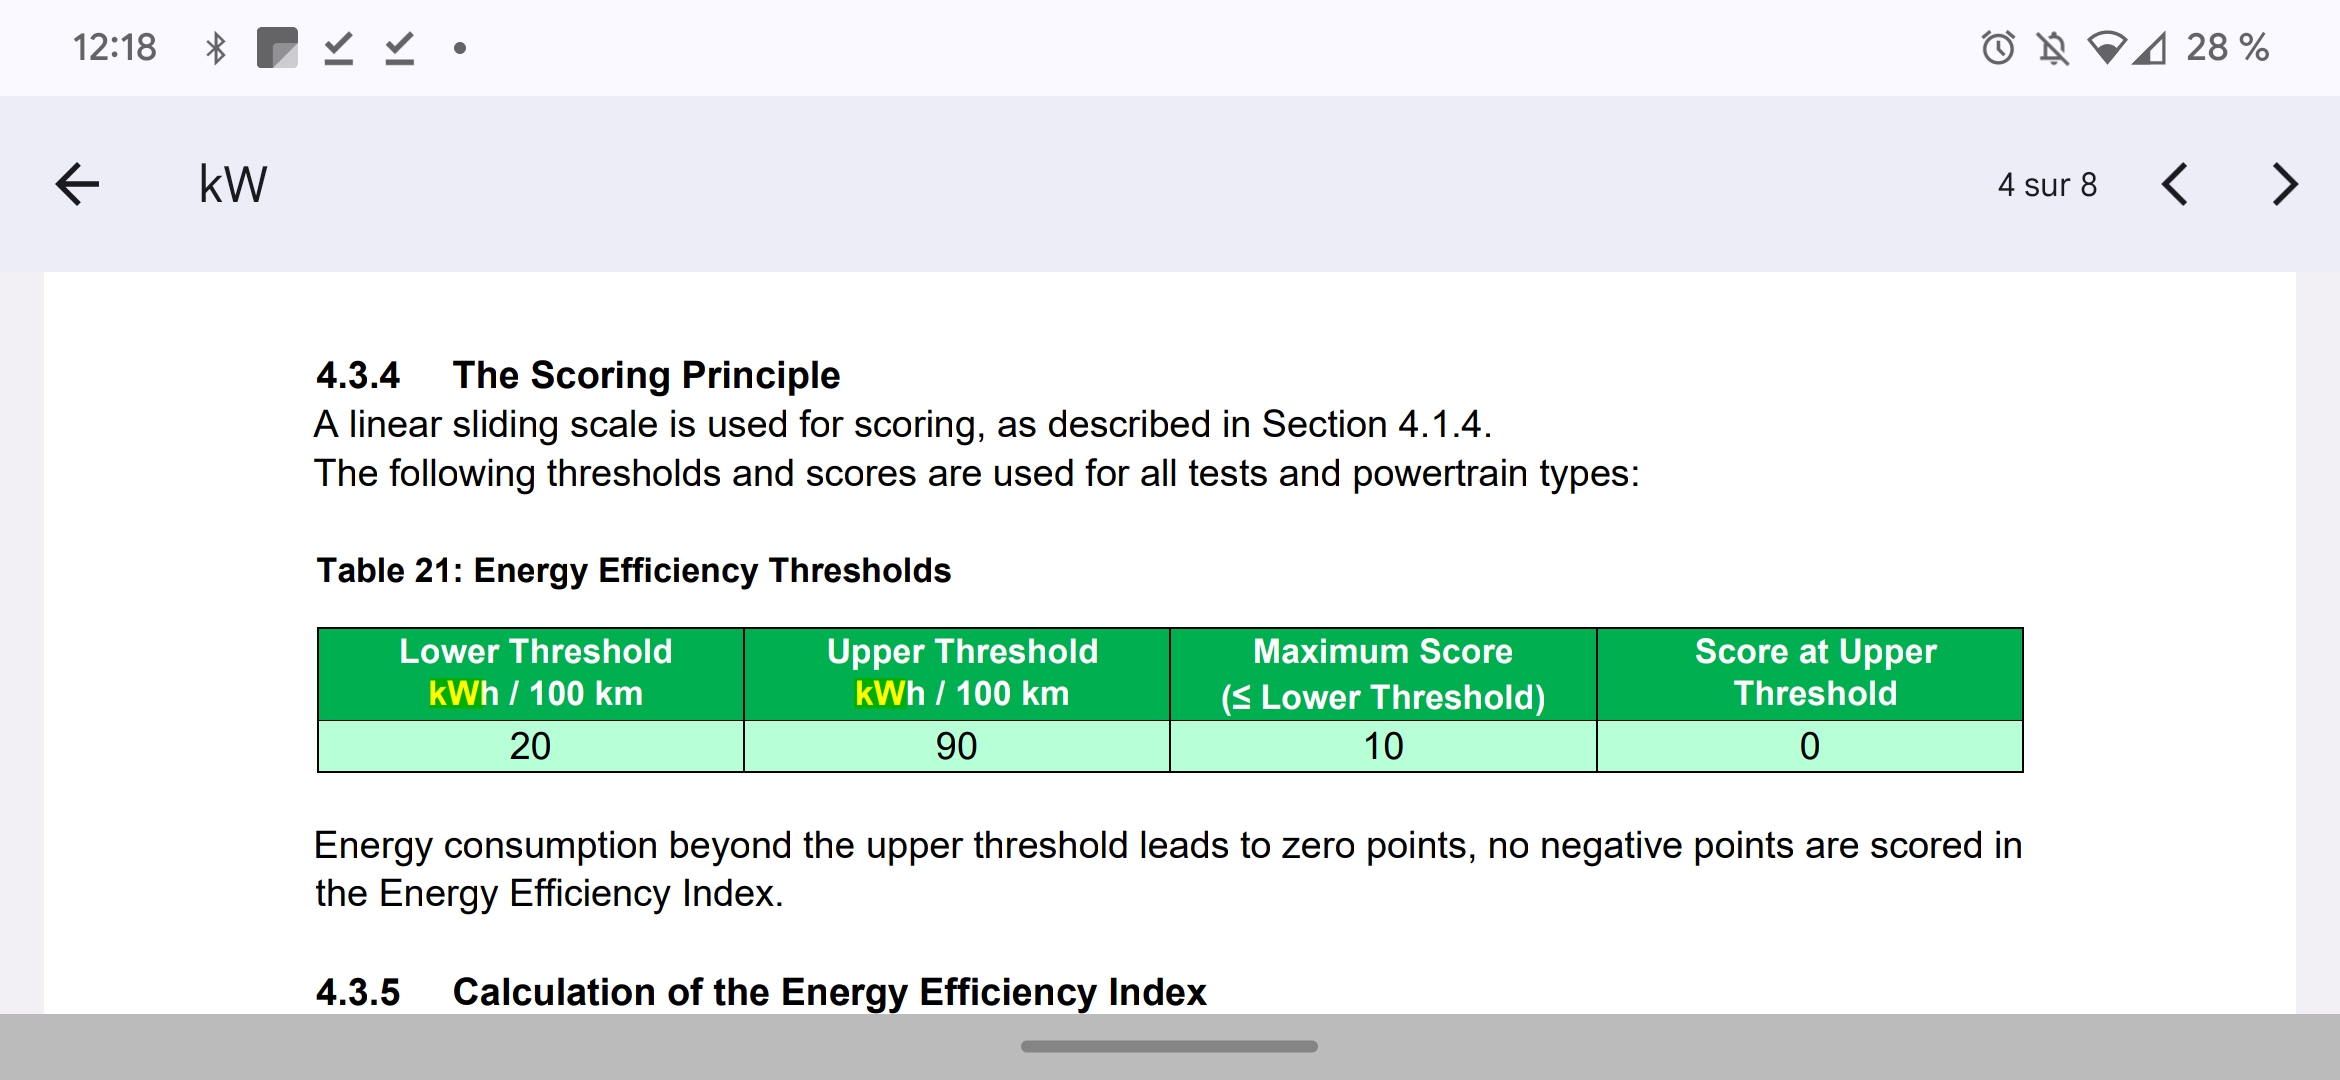Tap the '4 sur 8' result counter
This screenshot has width=2340, height=1080.
[x=2047, y=185]
